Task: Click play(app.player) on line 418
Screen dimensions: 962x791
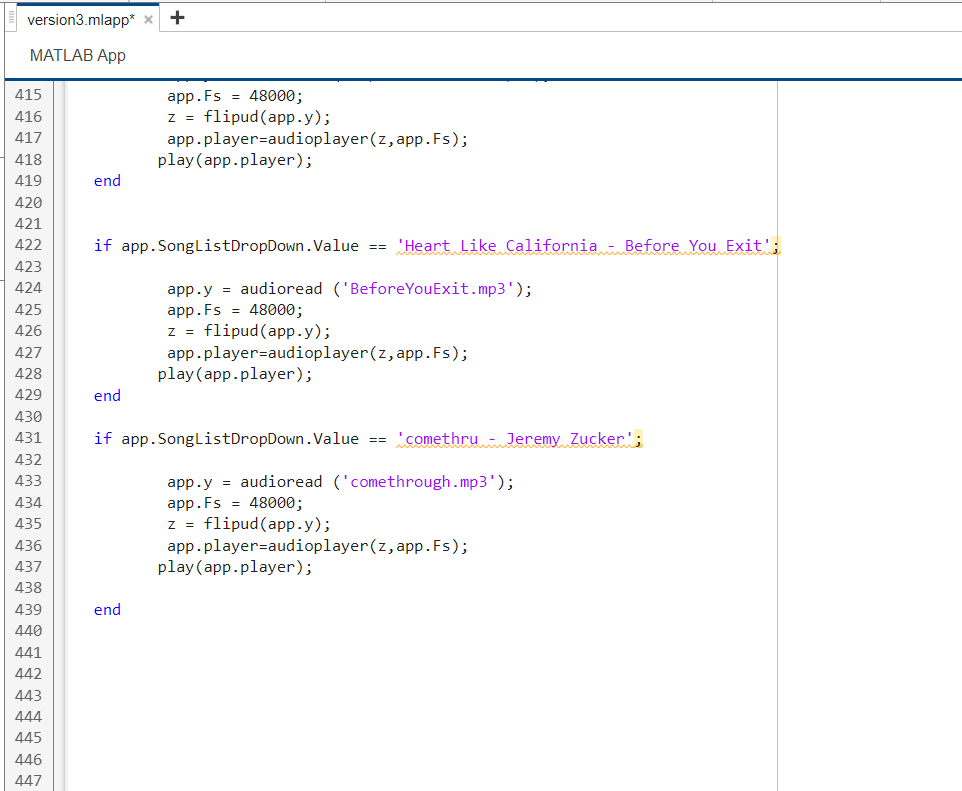Action: click(x=235, y=160)
